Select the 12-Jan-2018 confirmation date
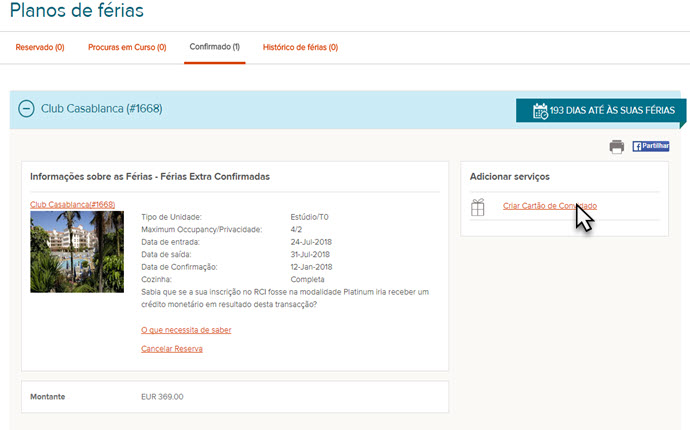 [x=311, y=267]
